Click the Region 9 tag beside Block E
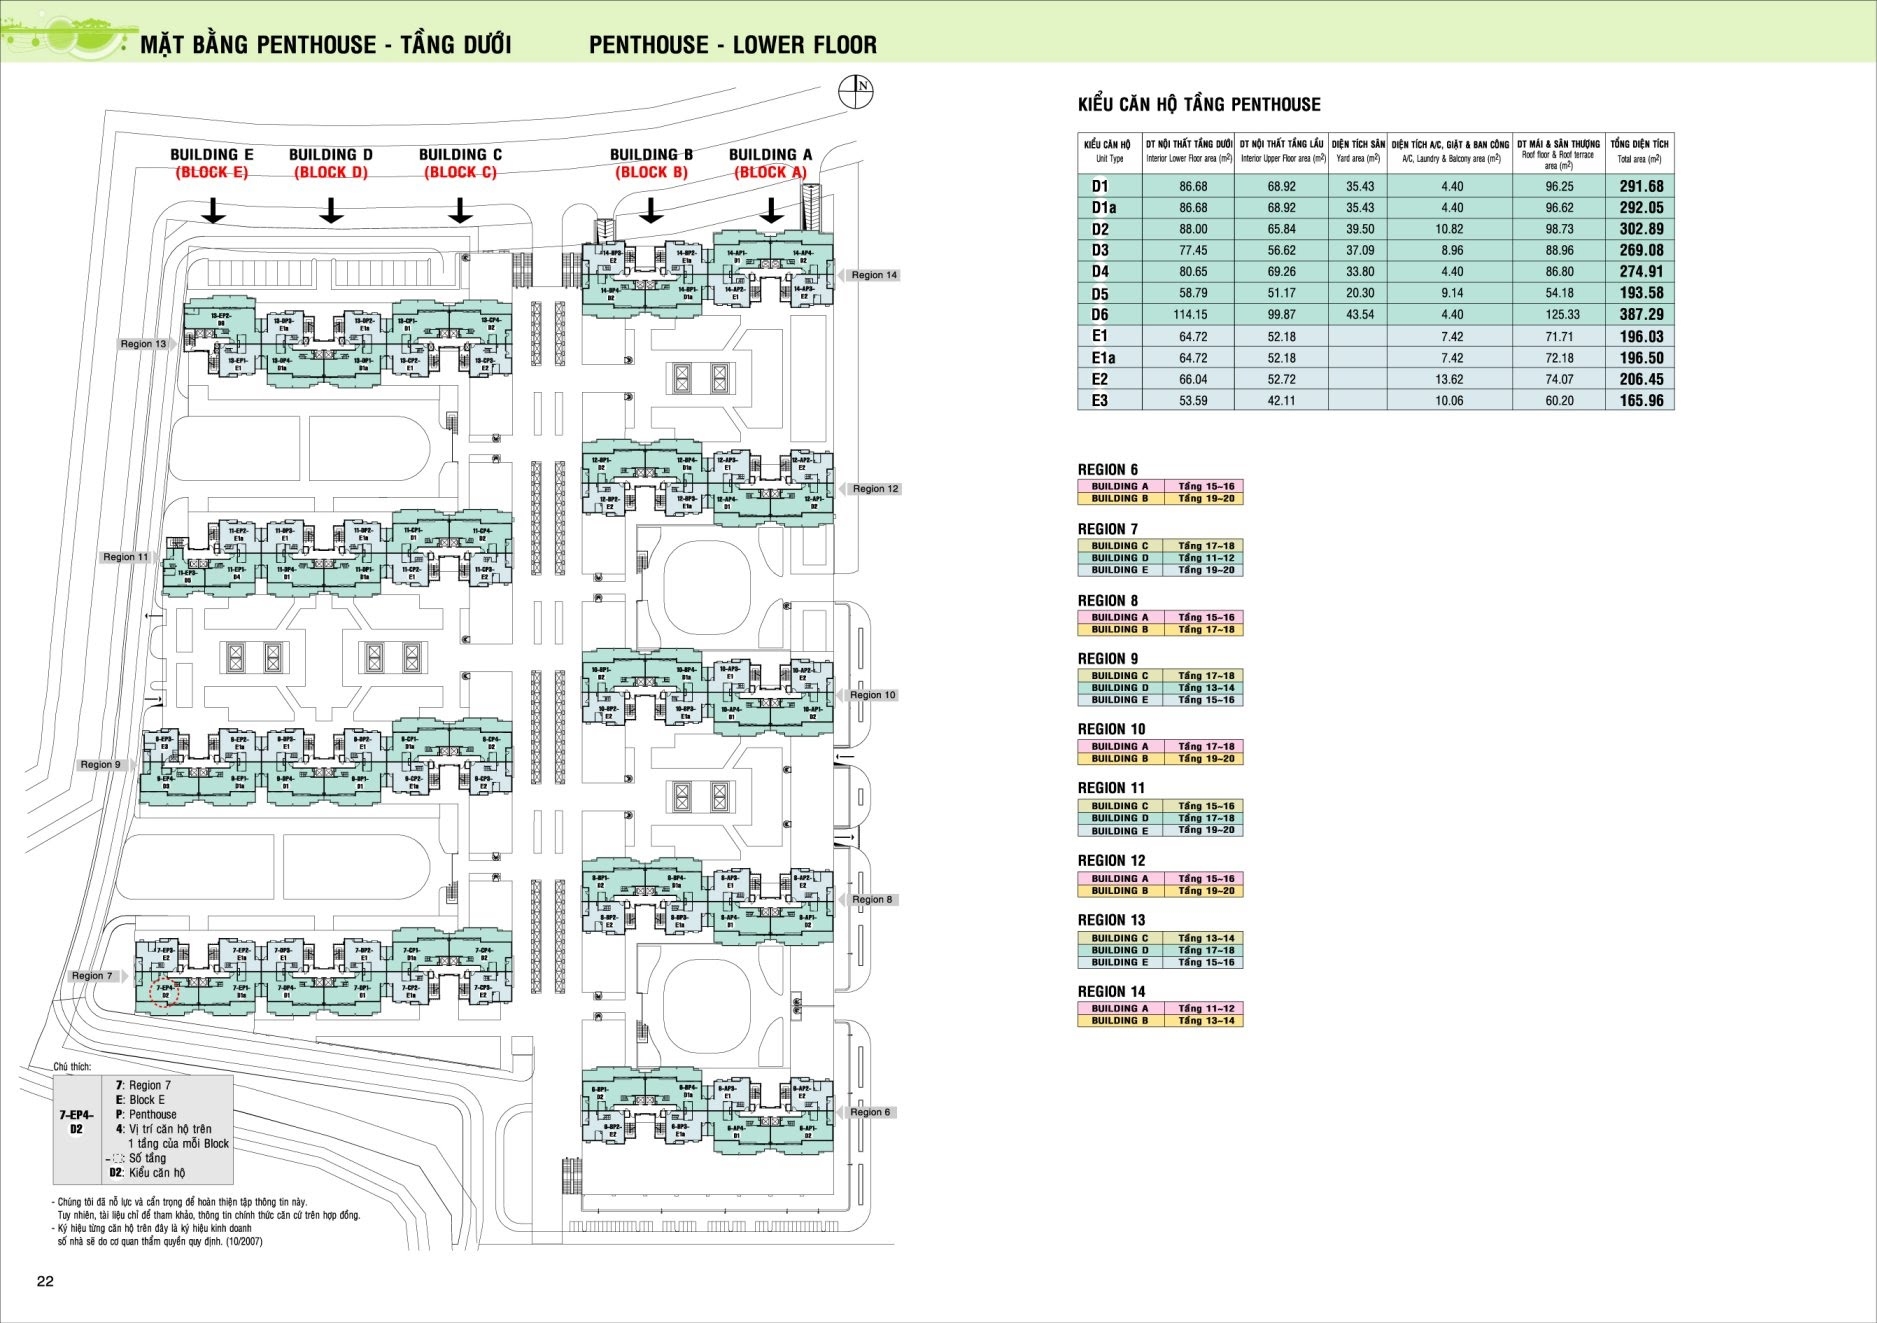Screen dimensions: 1877x1323 pyautogui.click(x=101, y=765)
